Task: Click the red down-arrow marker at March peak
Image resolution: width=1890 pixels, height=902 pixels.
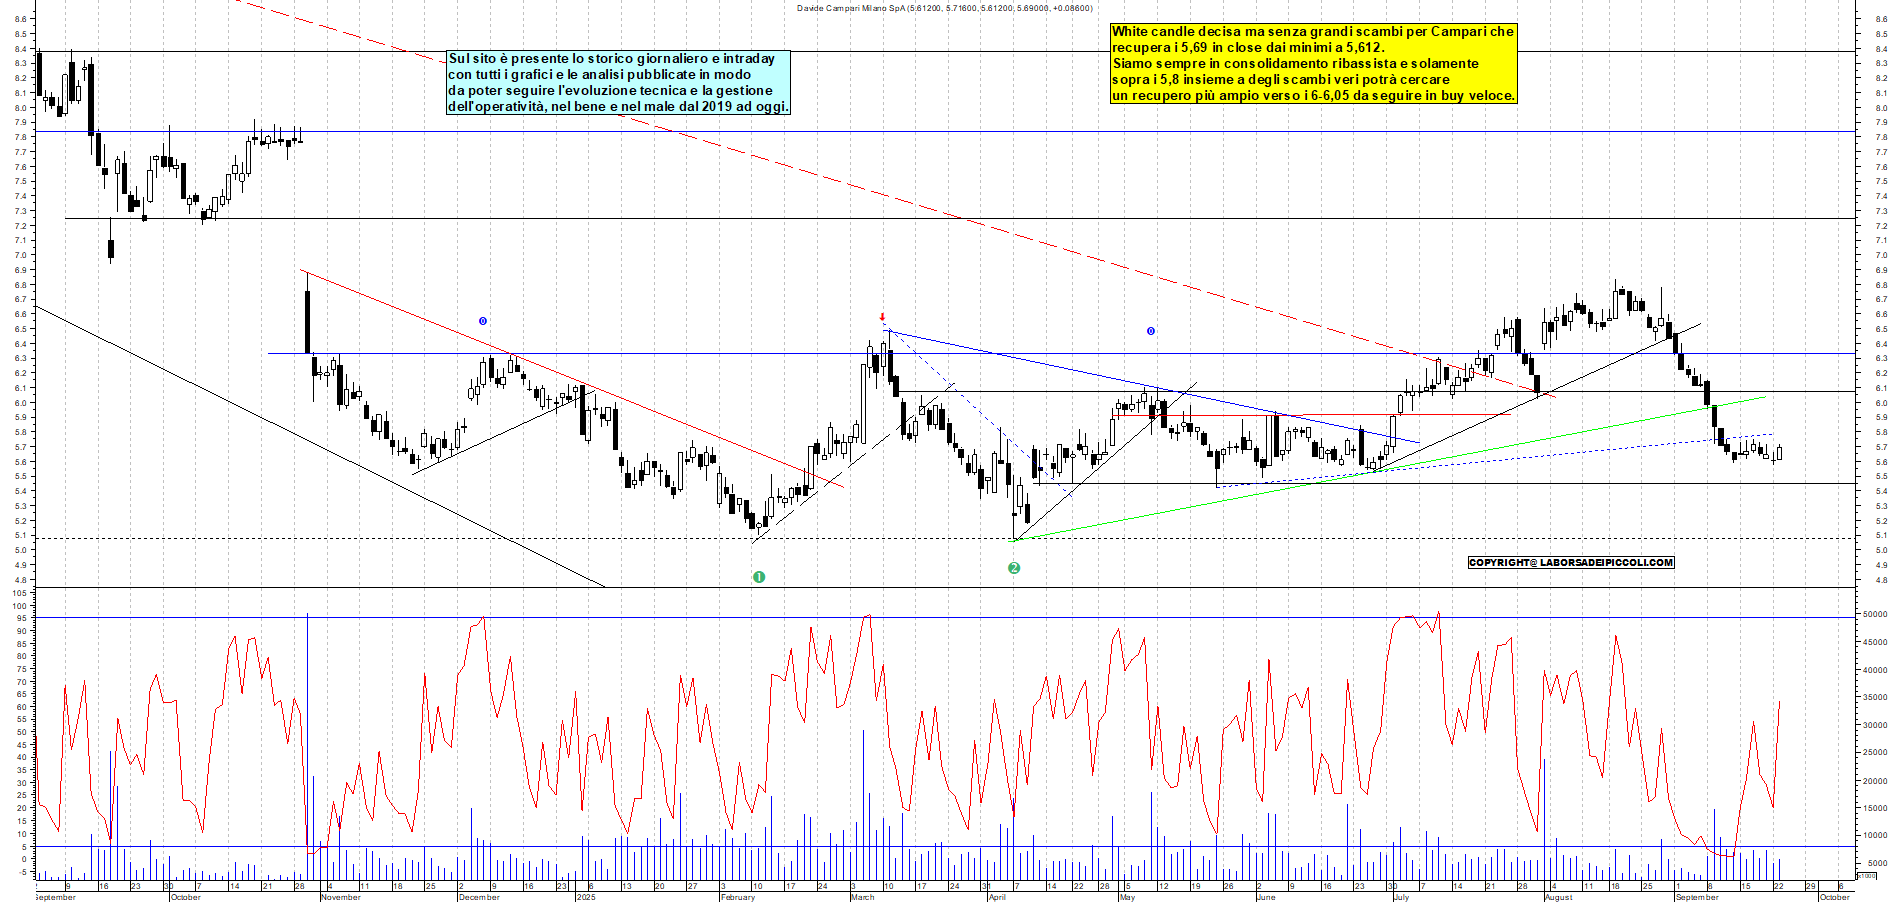Action: pyautogui.click(x=882, y=317)
